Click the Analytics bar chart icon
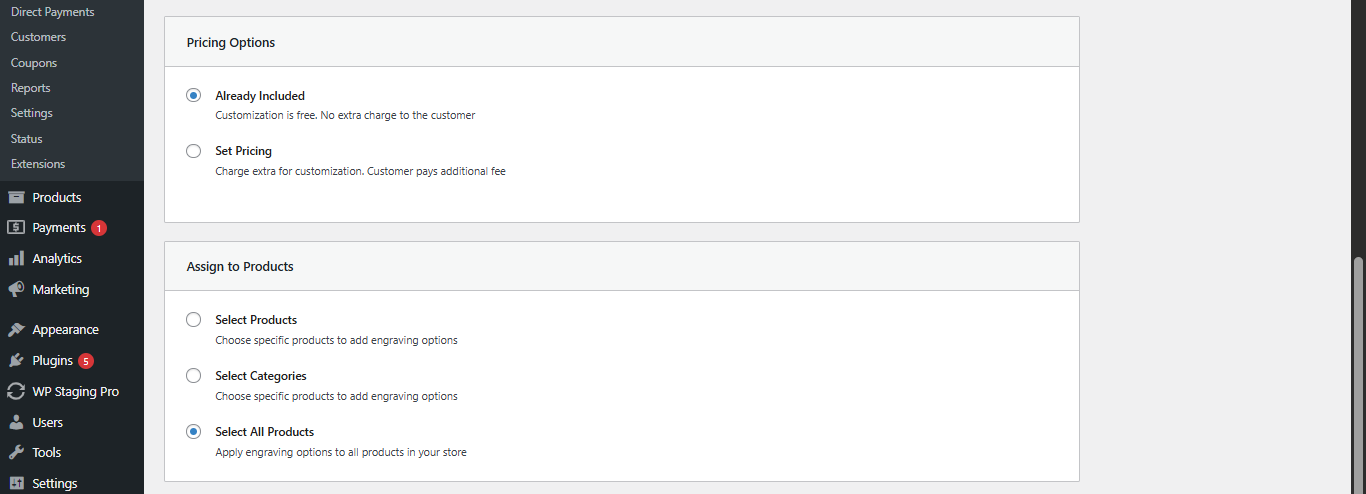Viewport: 1366px width, 494px height. tap(16, 258)
